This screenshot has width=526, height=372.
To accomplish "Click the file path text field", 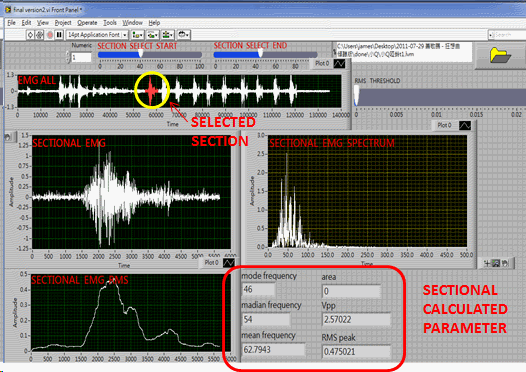I will click(402, 51).
